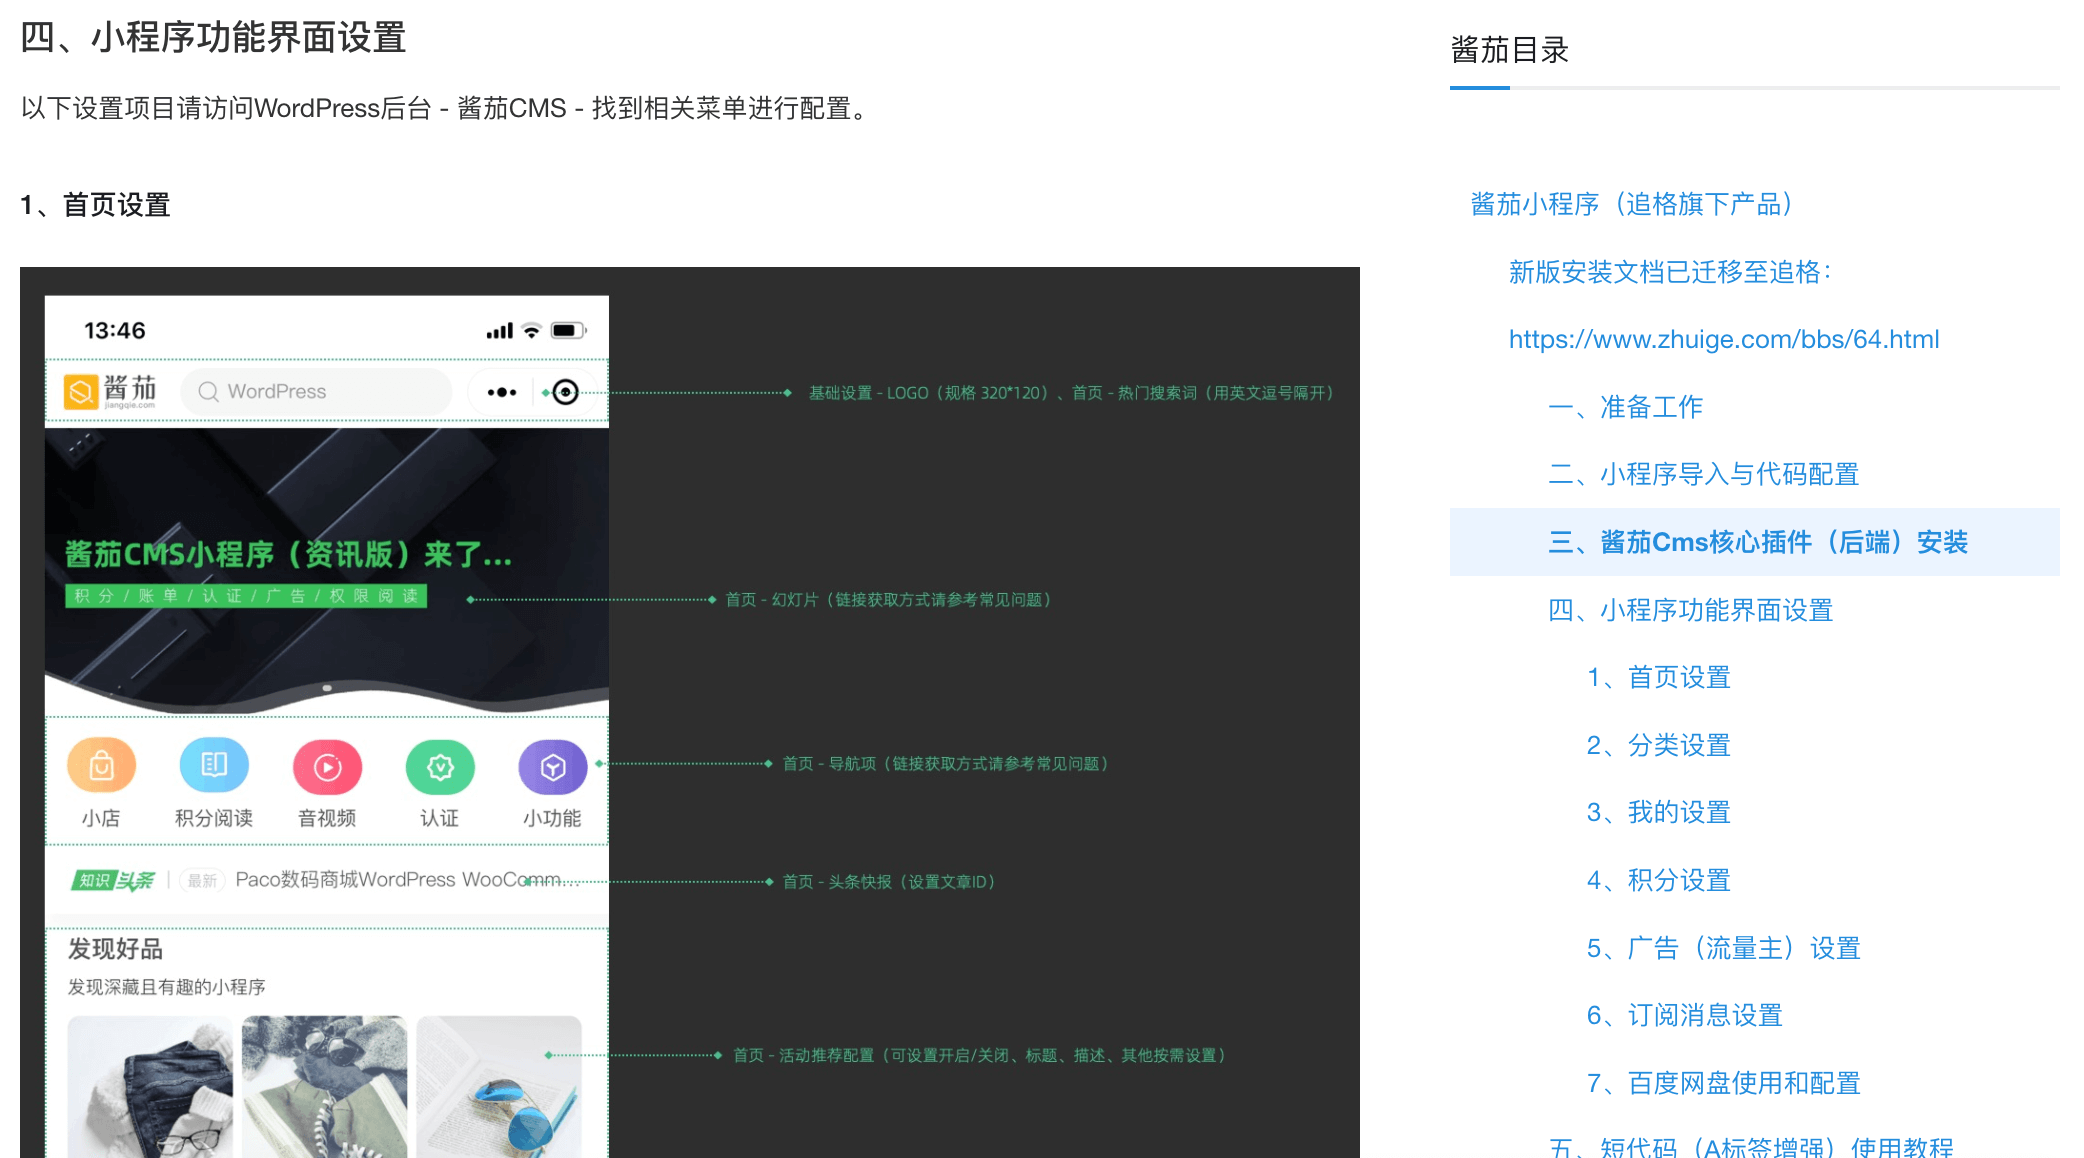Select 三、酱茄Cms核心插件（后端）安装

(x=1755, y=542)
